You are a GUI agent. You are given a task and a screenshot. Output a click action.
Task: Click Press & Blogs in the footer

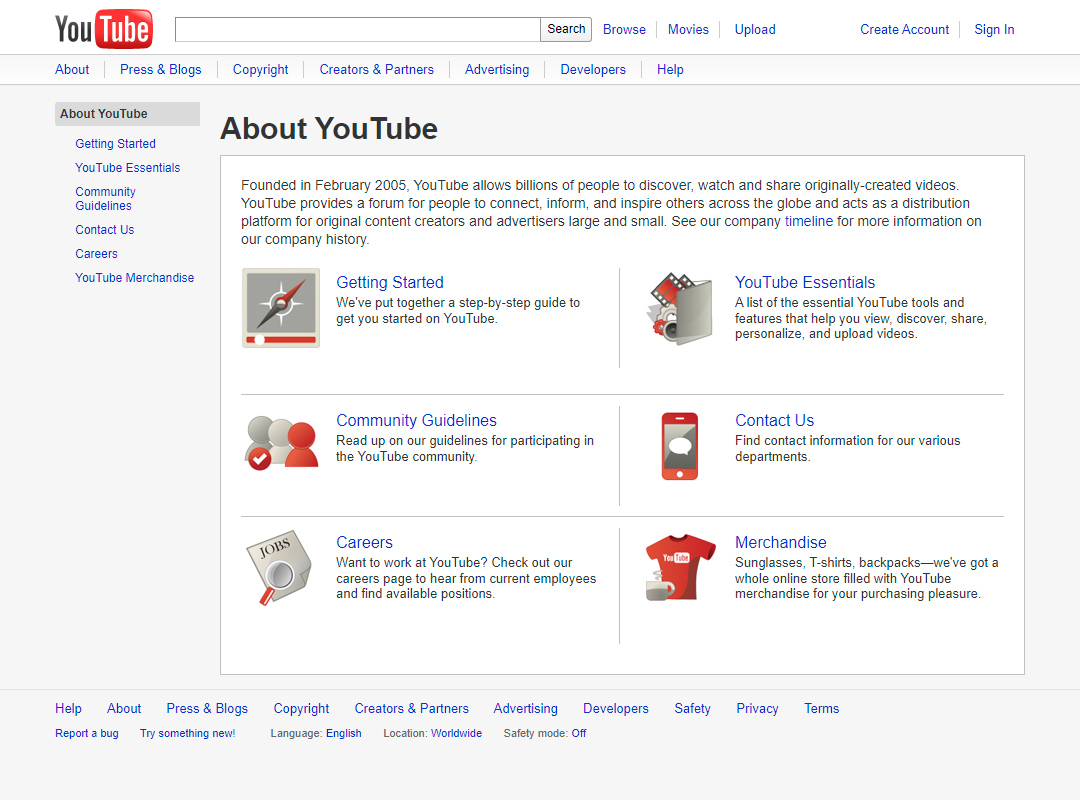pos(207,708)
